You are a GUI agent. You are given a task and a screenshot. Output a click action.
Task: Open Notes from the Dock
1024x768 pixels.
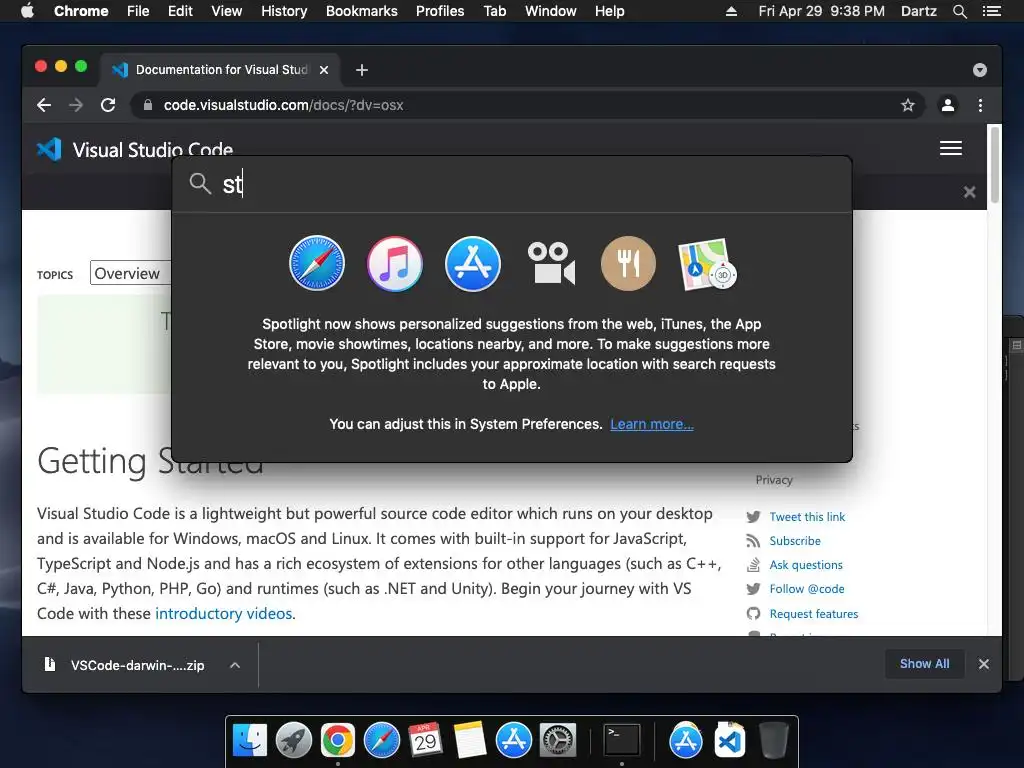[470, 740]
